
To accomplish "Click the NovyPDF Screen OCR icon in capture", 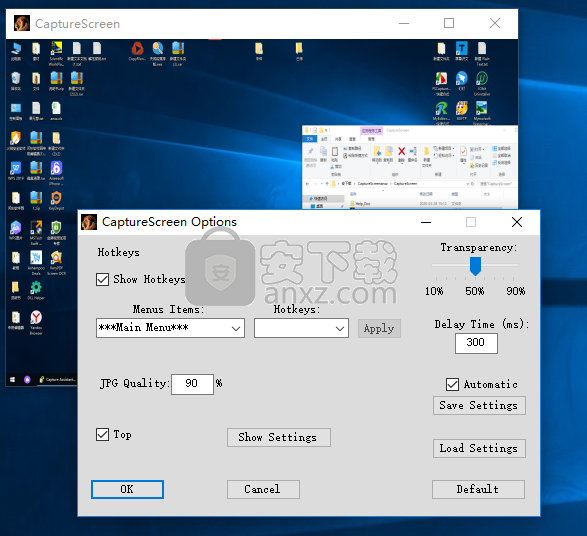I will (56, 258).
